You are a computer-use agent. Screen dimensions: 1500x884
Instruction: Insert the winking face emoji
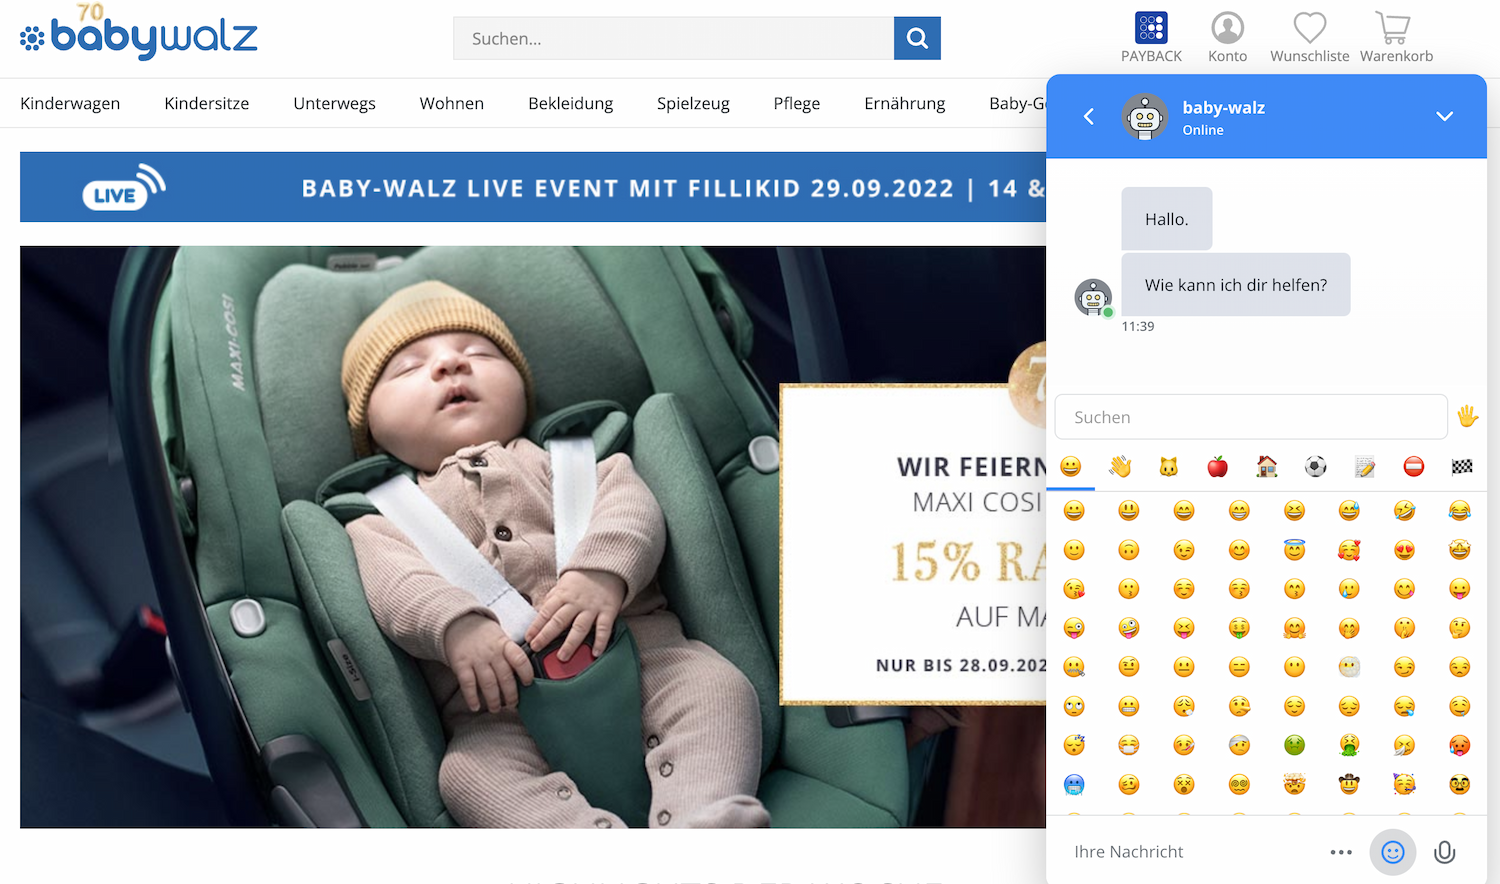[1184, 550]
